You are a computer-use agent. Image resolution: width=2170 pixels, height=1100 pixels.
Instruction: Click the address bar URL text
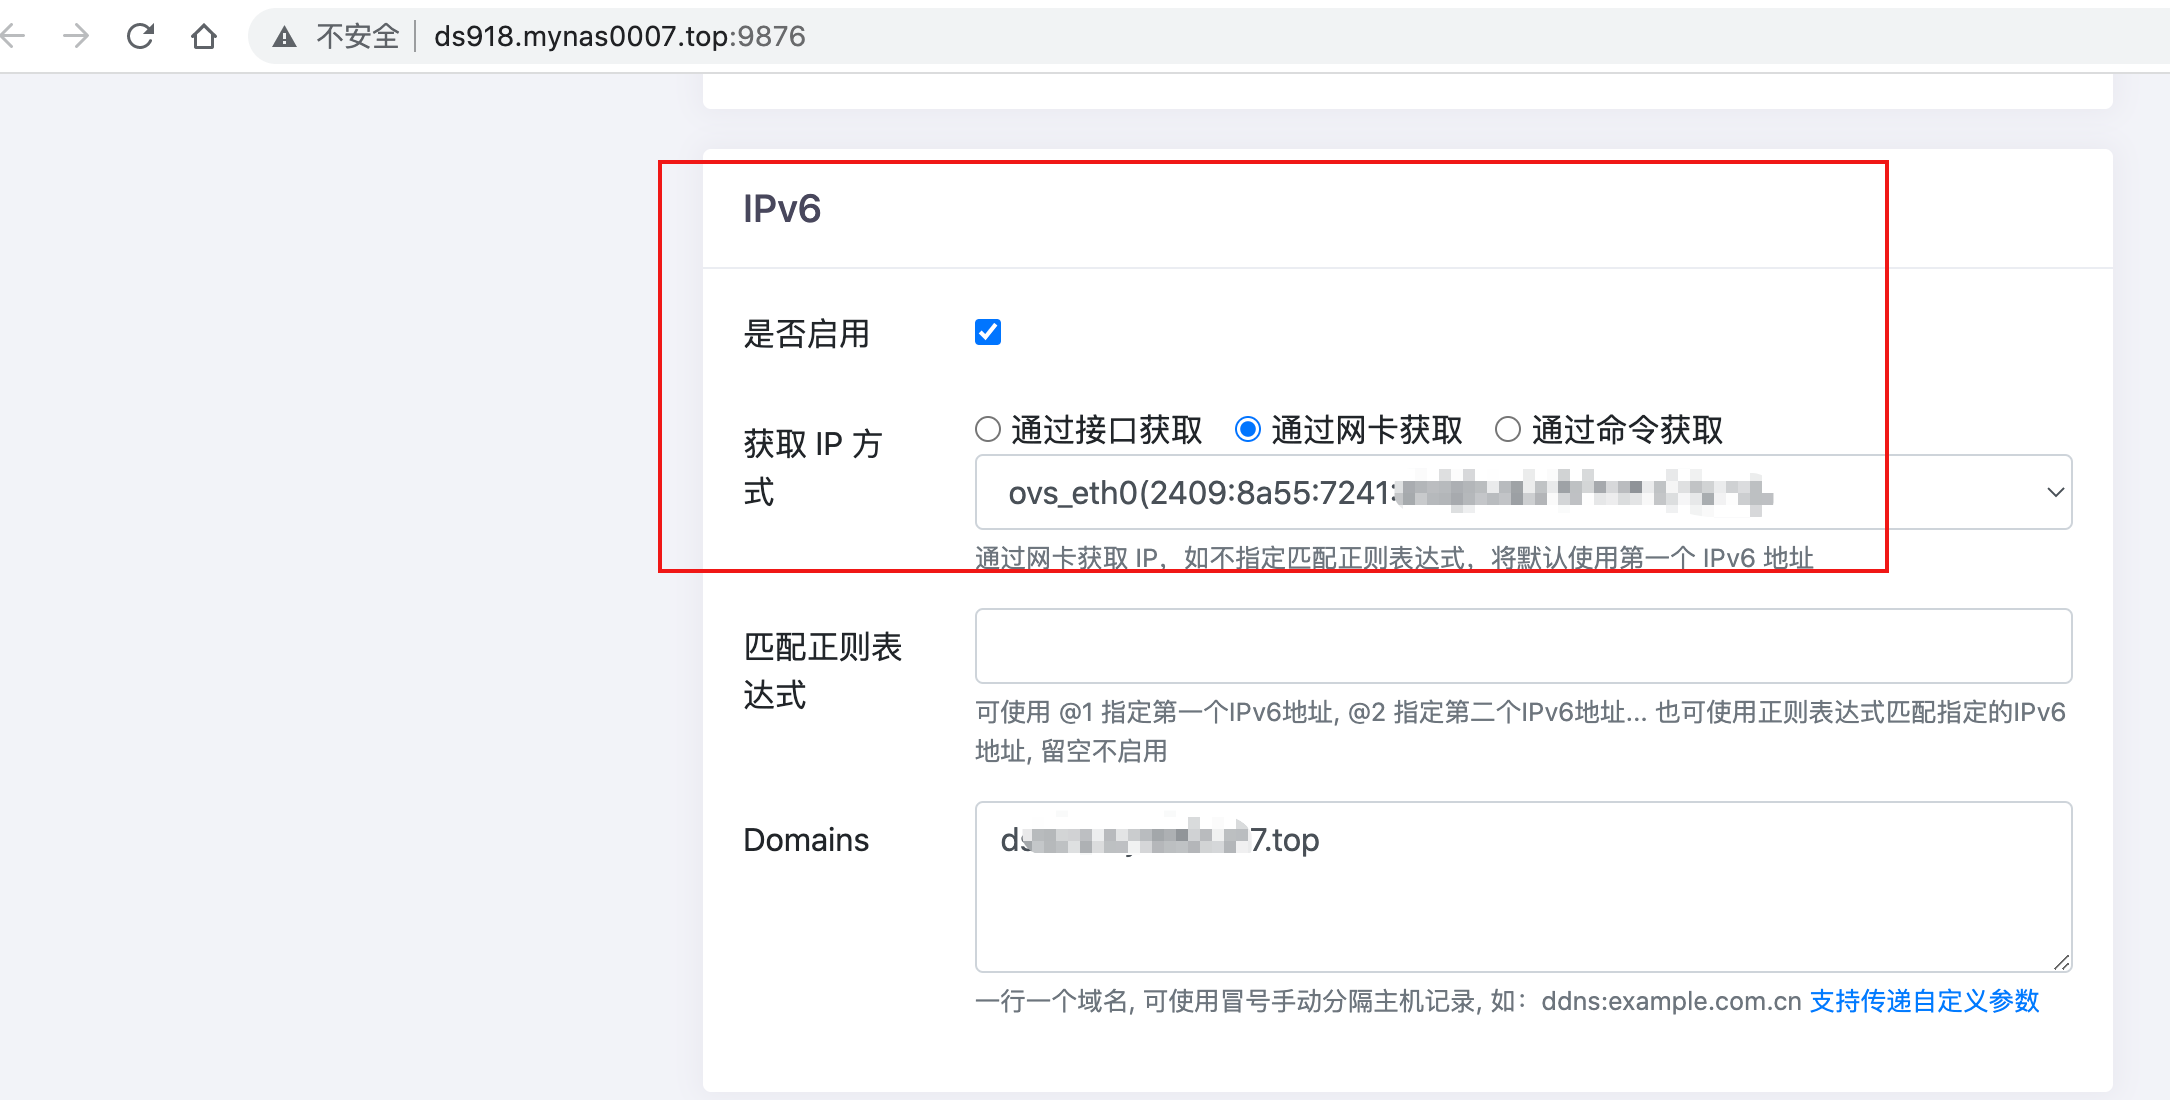619,37
